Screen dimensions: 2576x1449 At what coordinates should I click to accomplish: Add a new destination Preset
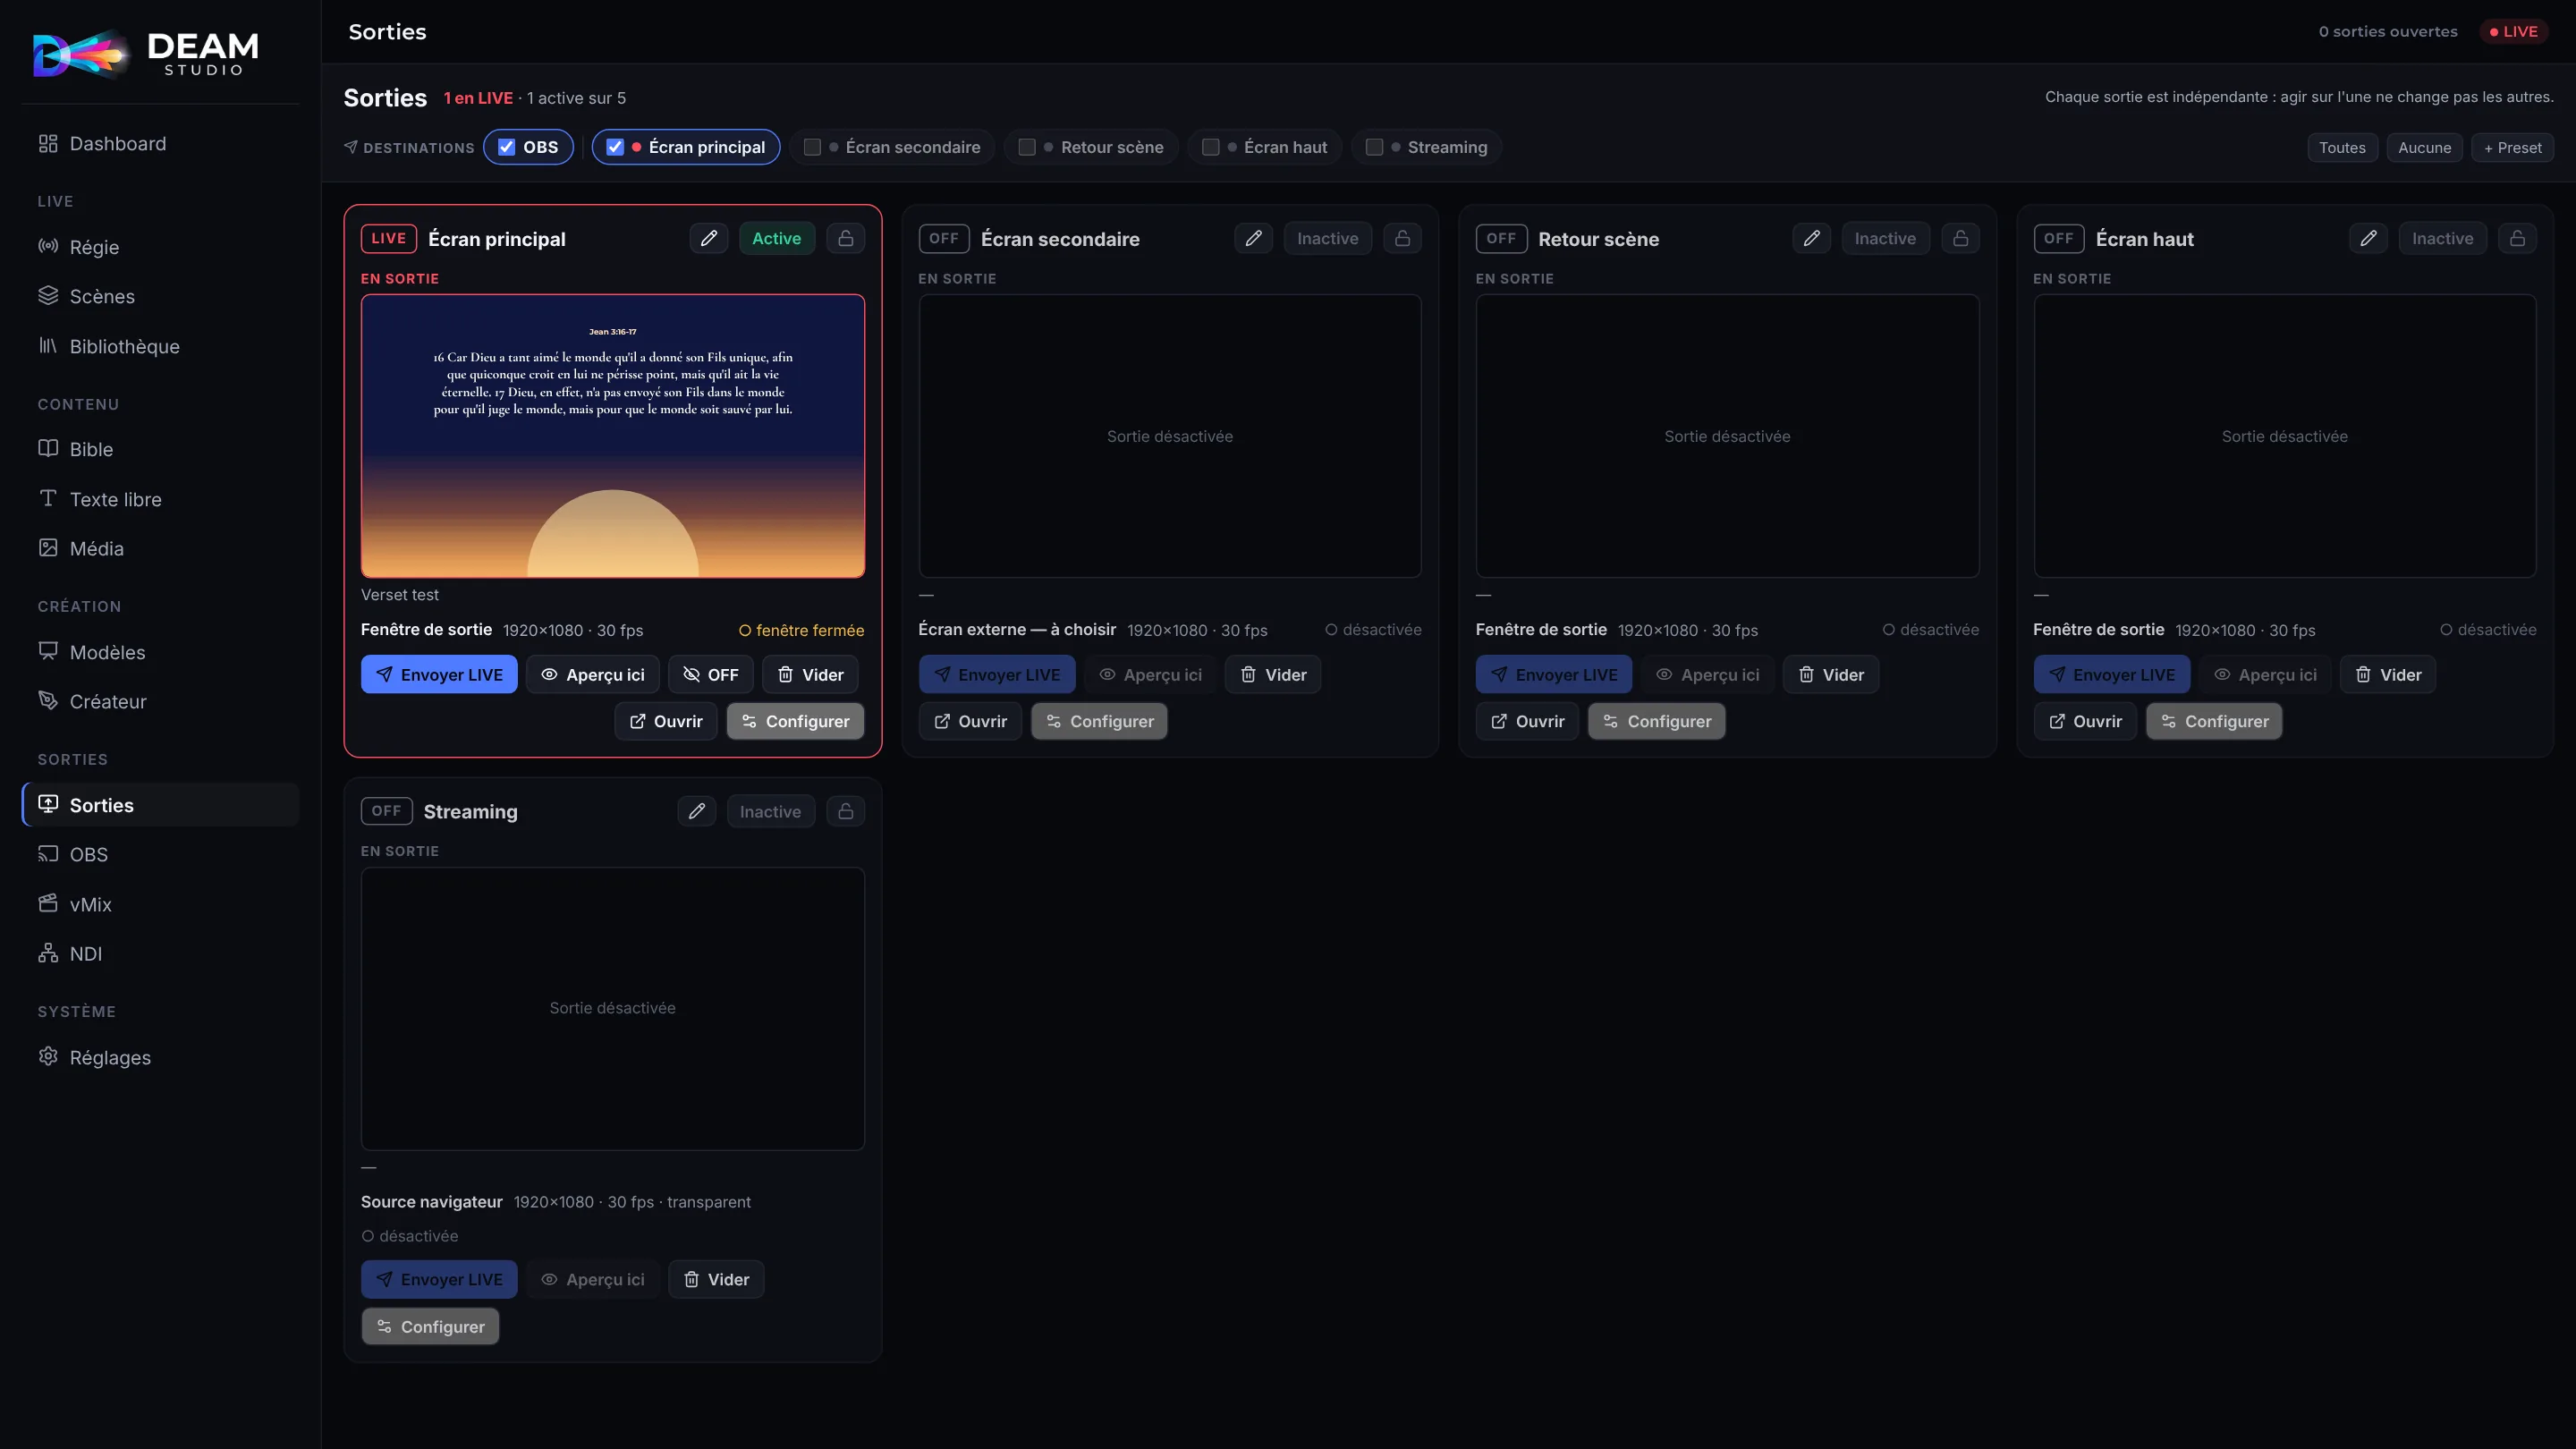click(2512, 147)
